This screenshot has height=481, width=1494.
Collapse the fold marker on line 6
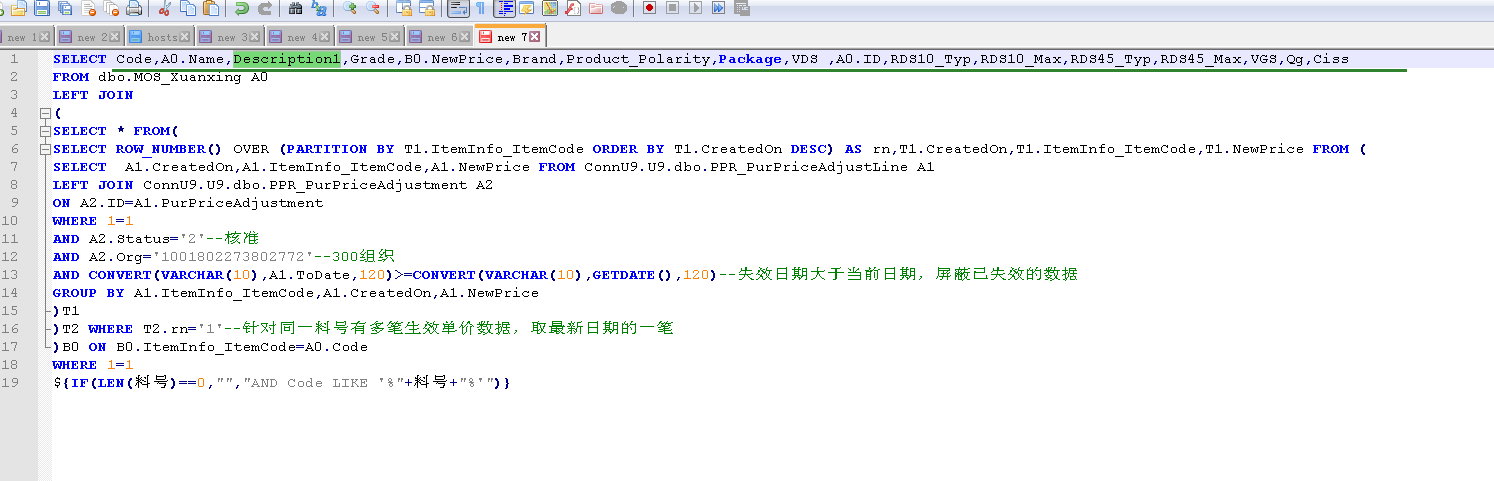[45, 149]
